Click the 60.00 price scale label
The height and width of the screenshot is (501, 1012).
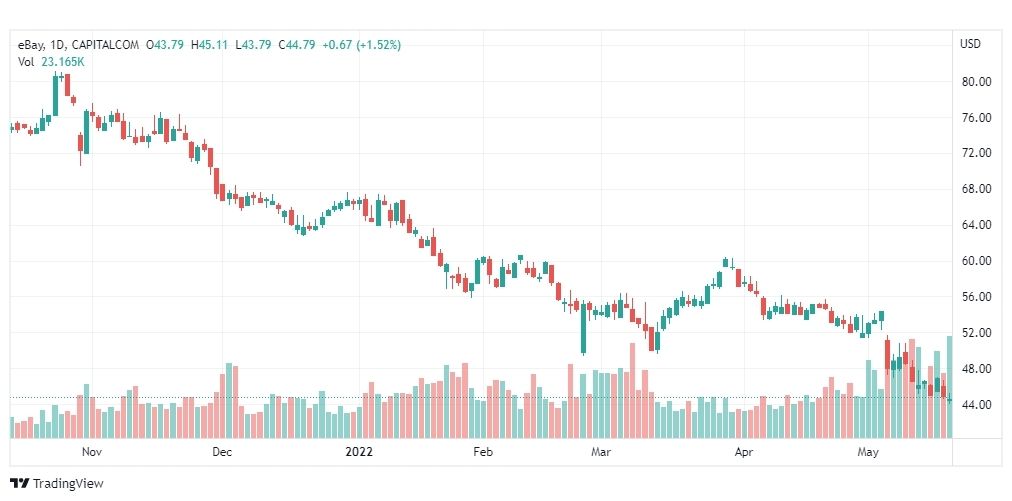click(975, 261)
